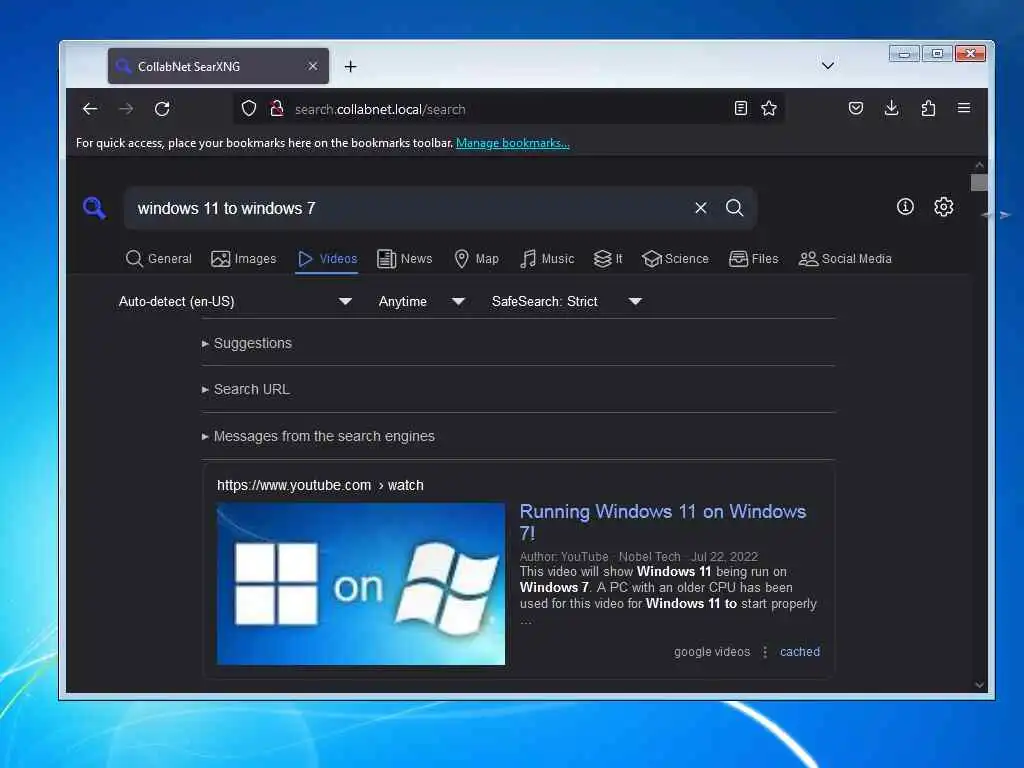Expand Messages from the search engines
This screenshot has height=768, width=1024.
tap(318, 436)
